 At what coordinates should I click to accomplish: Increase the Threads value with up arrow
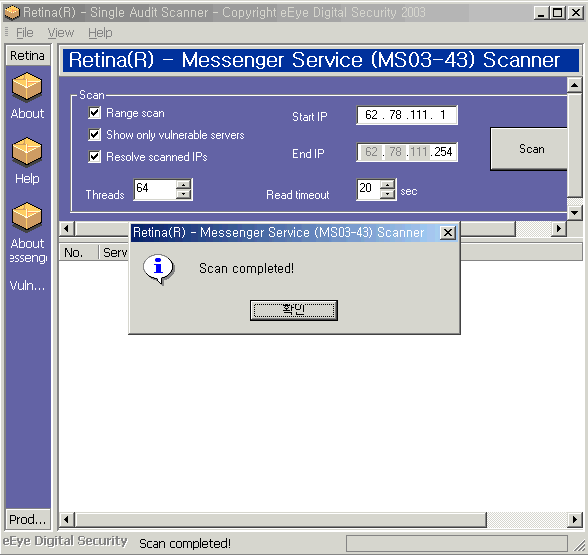tap(183, 184)
